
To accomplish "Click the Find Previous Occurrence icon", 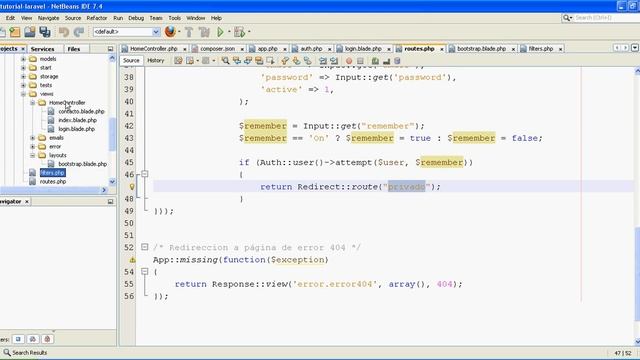I will [x=237, y=61].
